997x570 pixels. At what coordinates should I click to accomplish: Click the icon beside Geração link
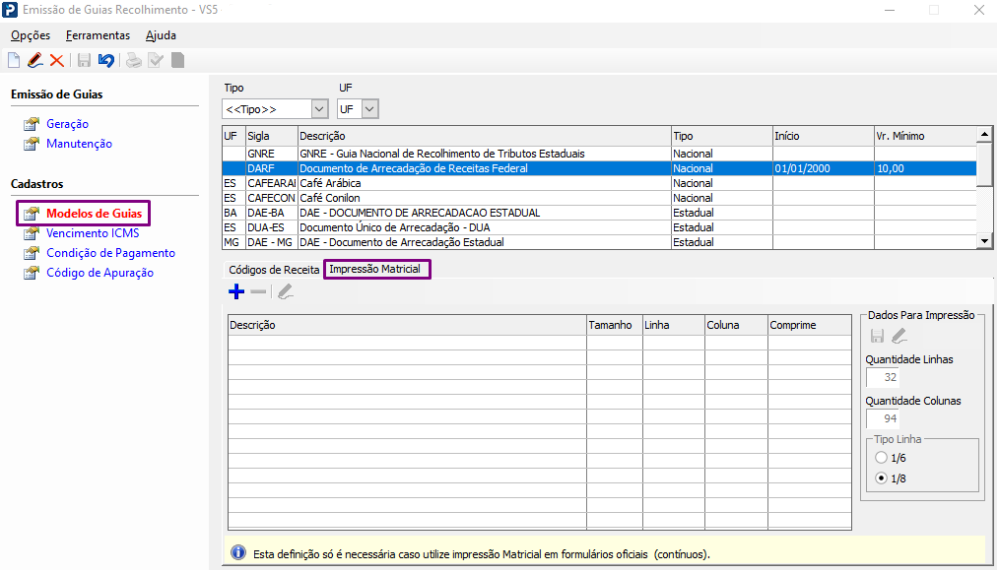coord(31,125)
